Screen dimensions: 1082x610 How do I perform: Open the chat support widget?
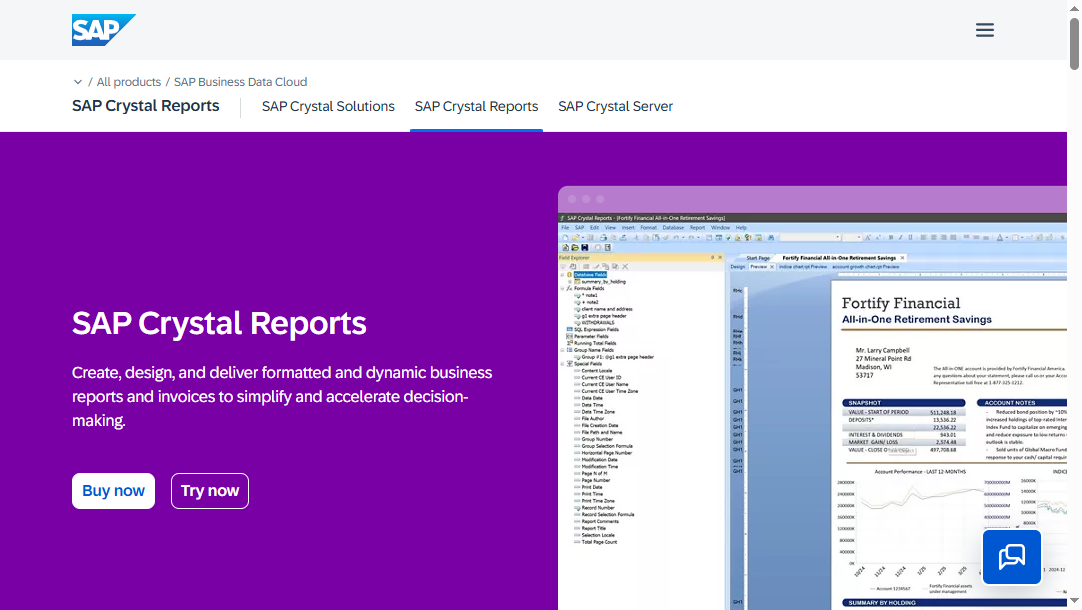pyautogui.click(x=1012, y=557)
